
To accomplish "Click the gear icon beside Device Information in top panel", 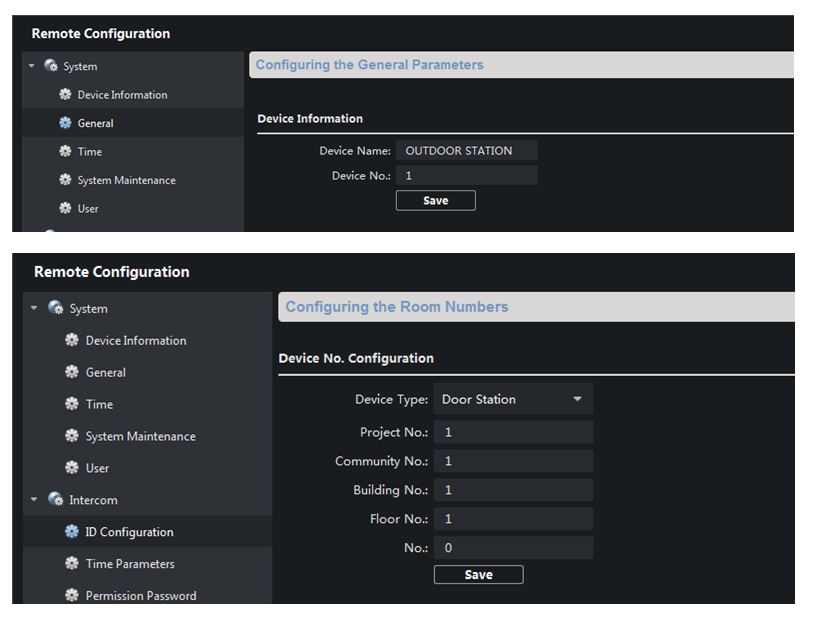I will click(66, 95).
